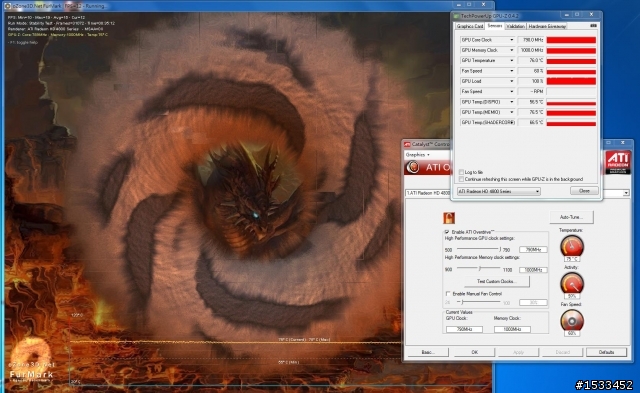Viewport: 640px width, 393px height.
Task: Click the GPU clock slider handle
Action: 500,249
